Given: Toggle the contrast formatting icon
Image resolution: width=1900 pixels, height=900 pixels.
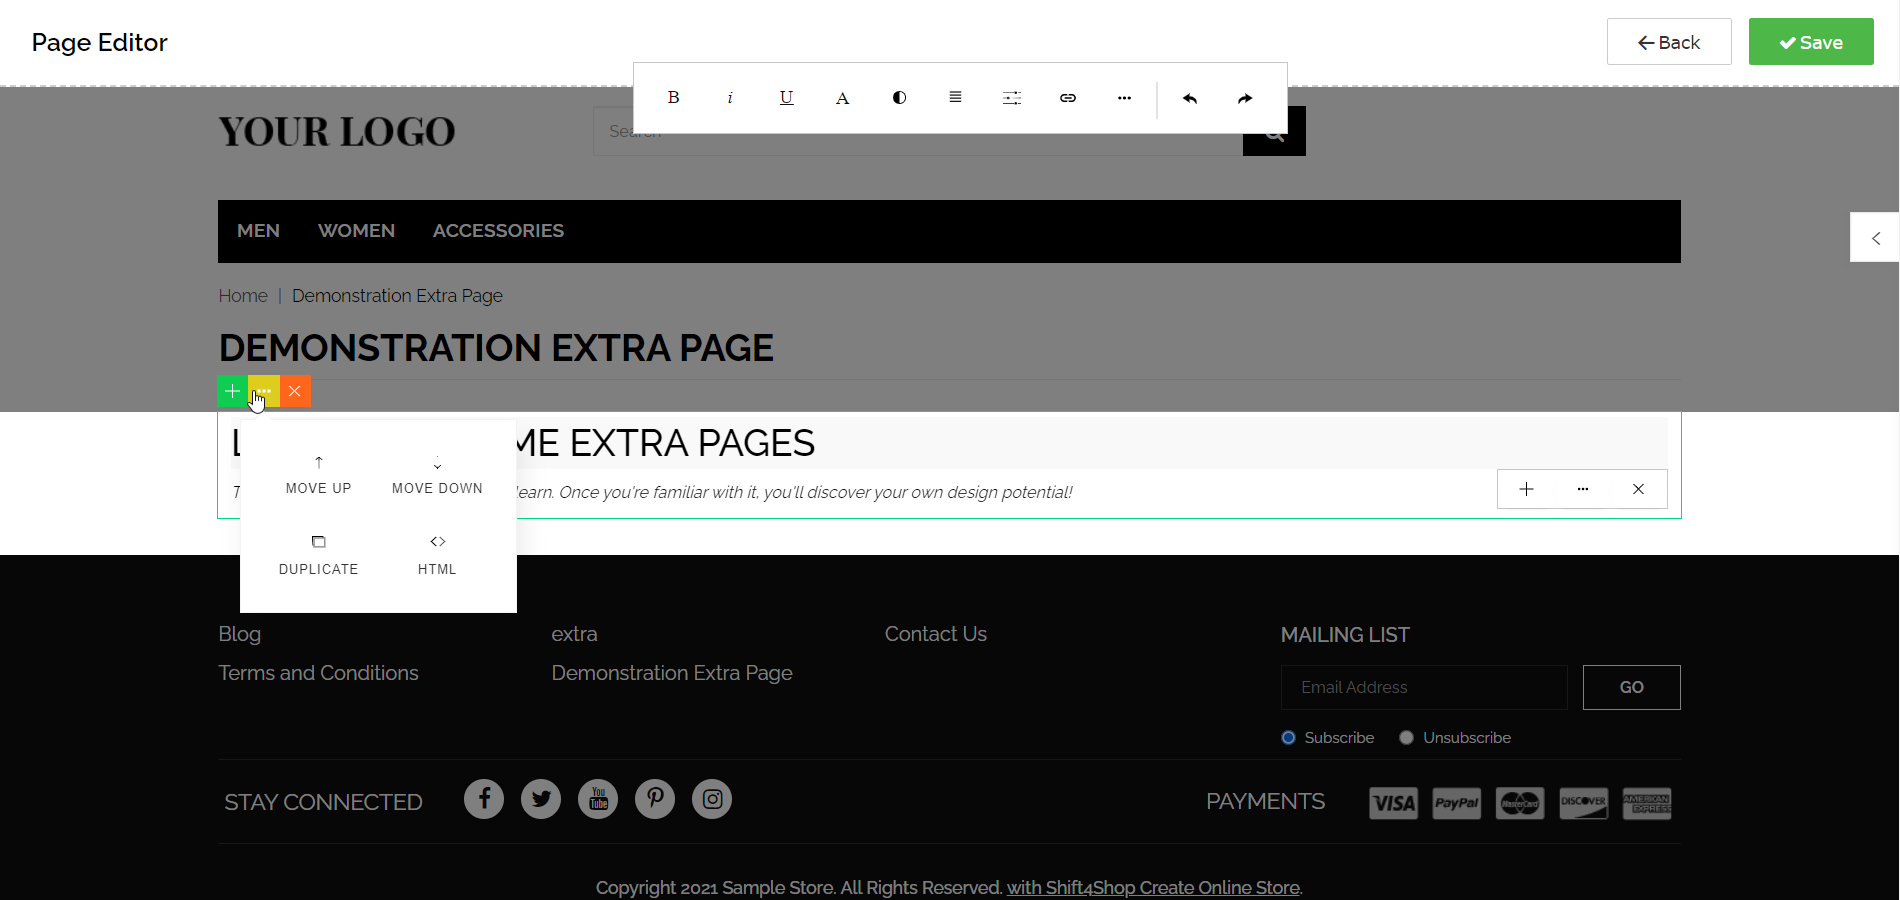Looking at the screenshot, I should click(899, 97).
